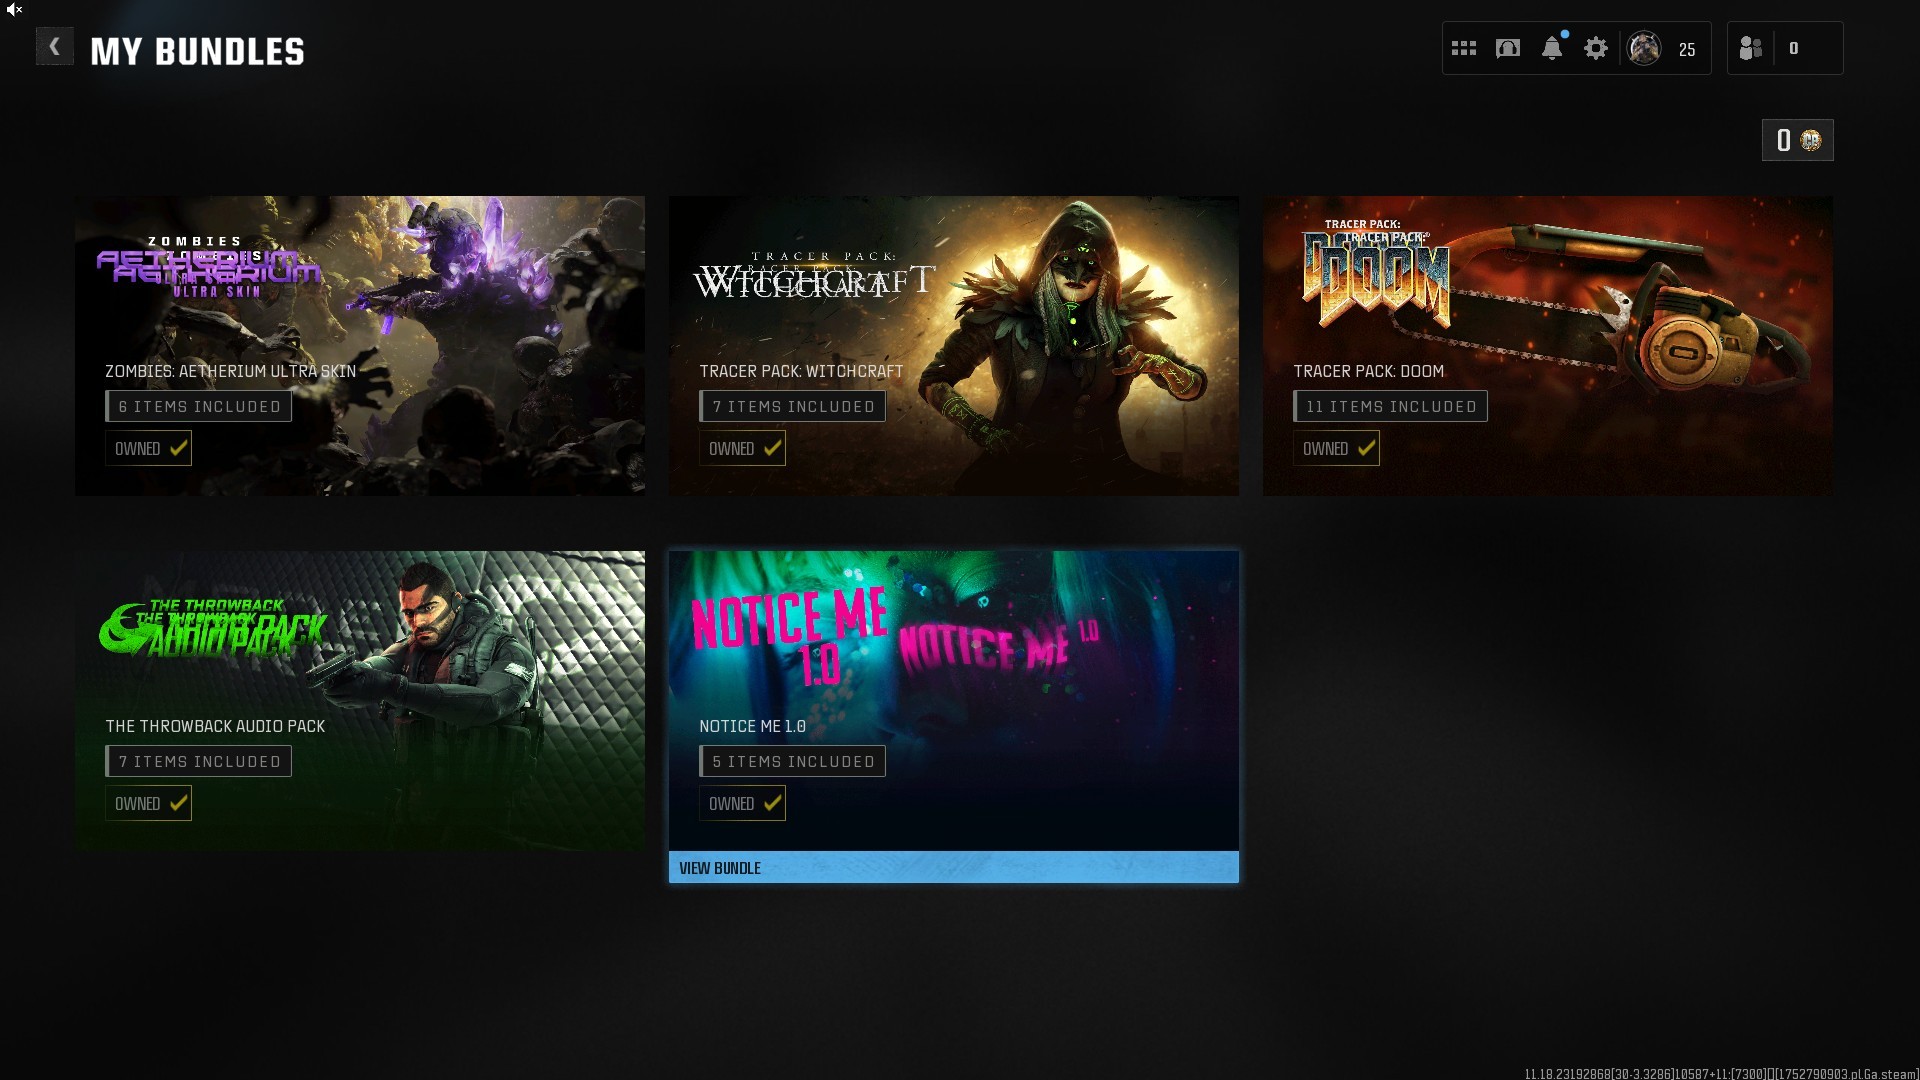This screenshot has width=1920, height=1080.
Task: Click the COD Points balance icon
Action: tap(1811, 140)
